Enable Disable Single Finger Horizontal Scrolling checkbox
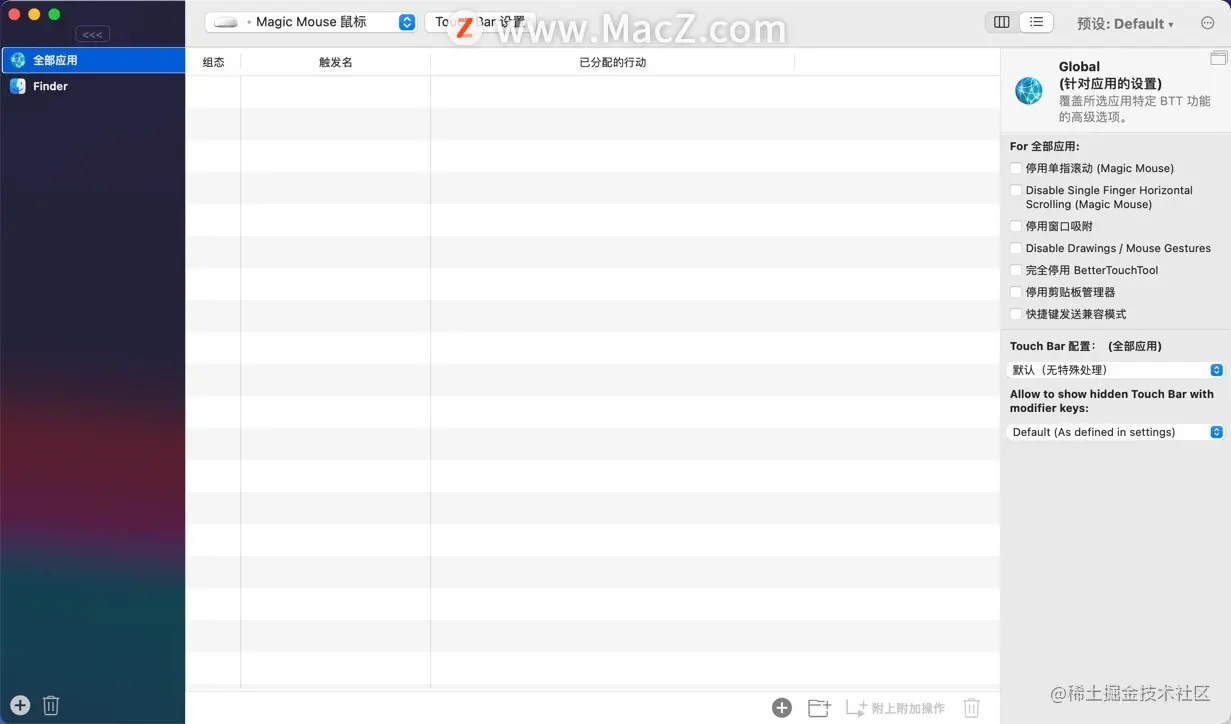This screenshot has height=724, width=1231. (1016, 190)
